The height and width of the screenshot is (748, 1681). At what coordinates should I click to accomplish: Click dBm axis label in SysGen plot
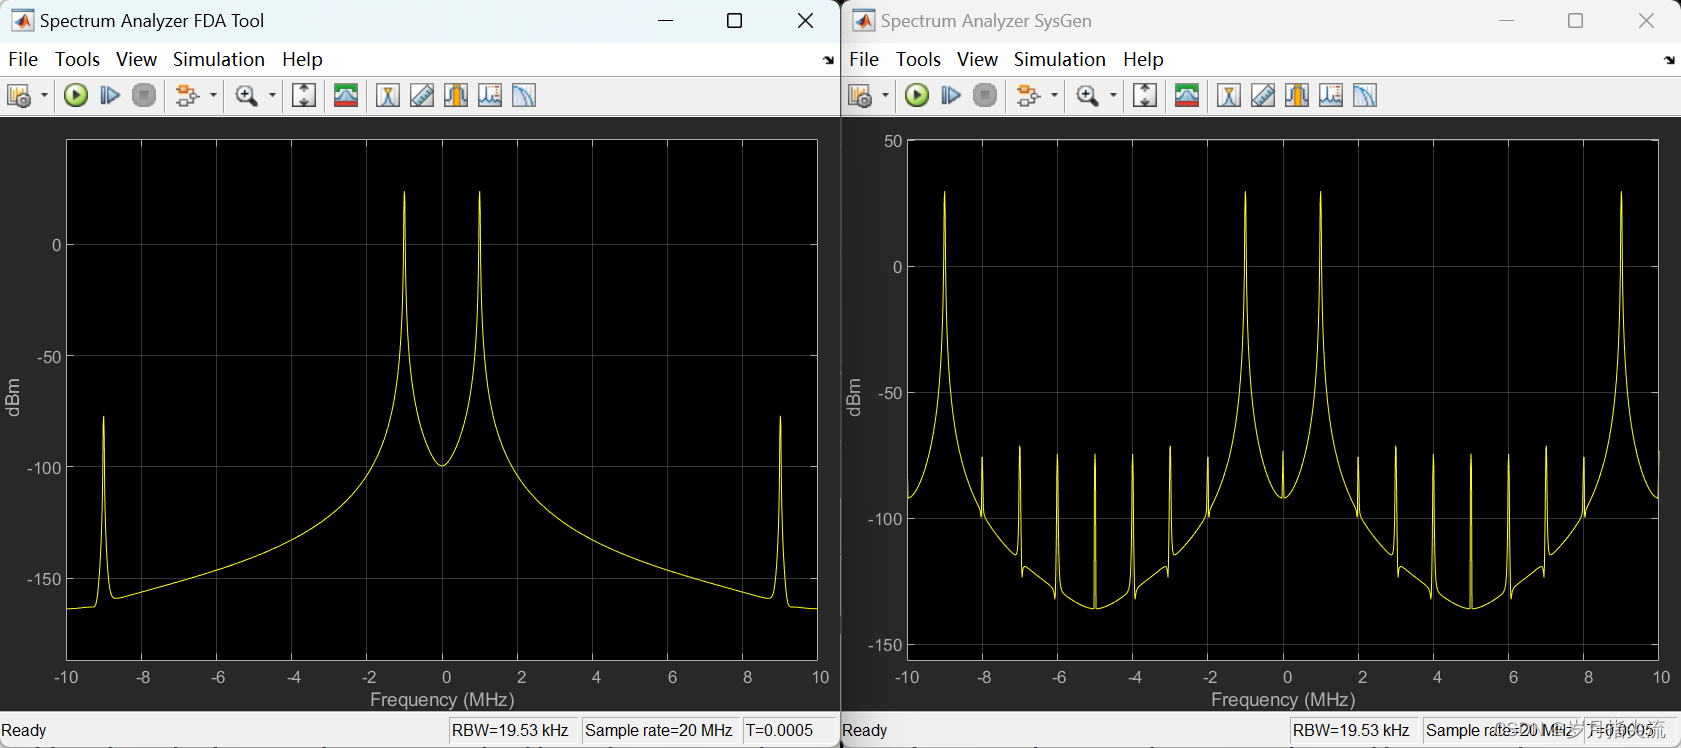coord(854,398)
